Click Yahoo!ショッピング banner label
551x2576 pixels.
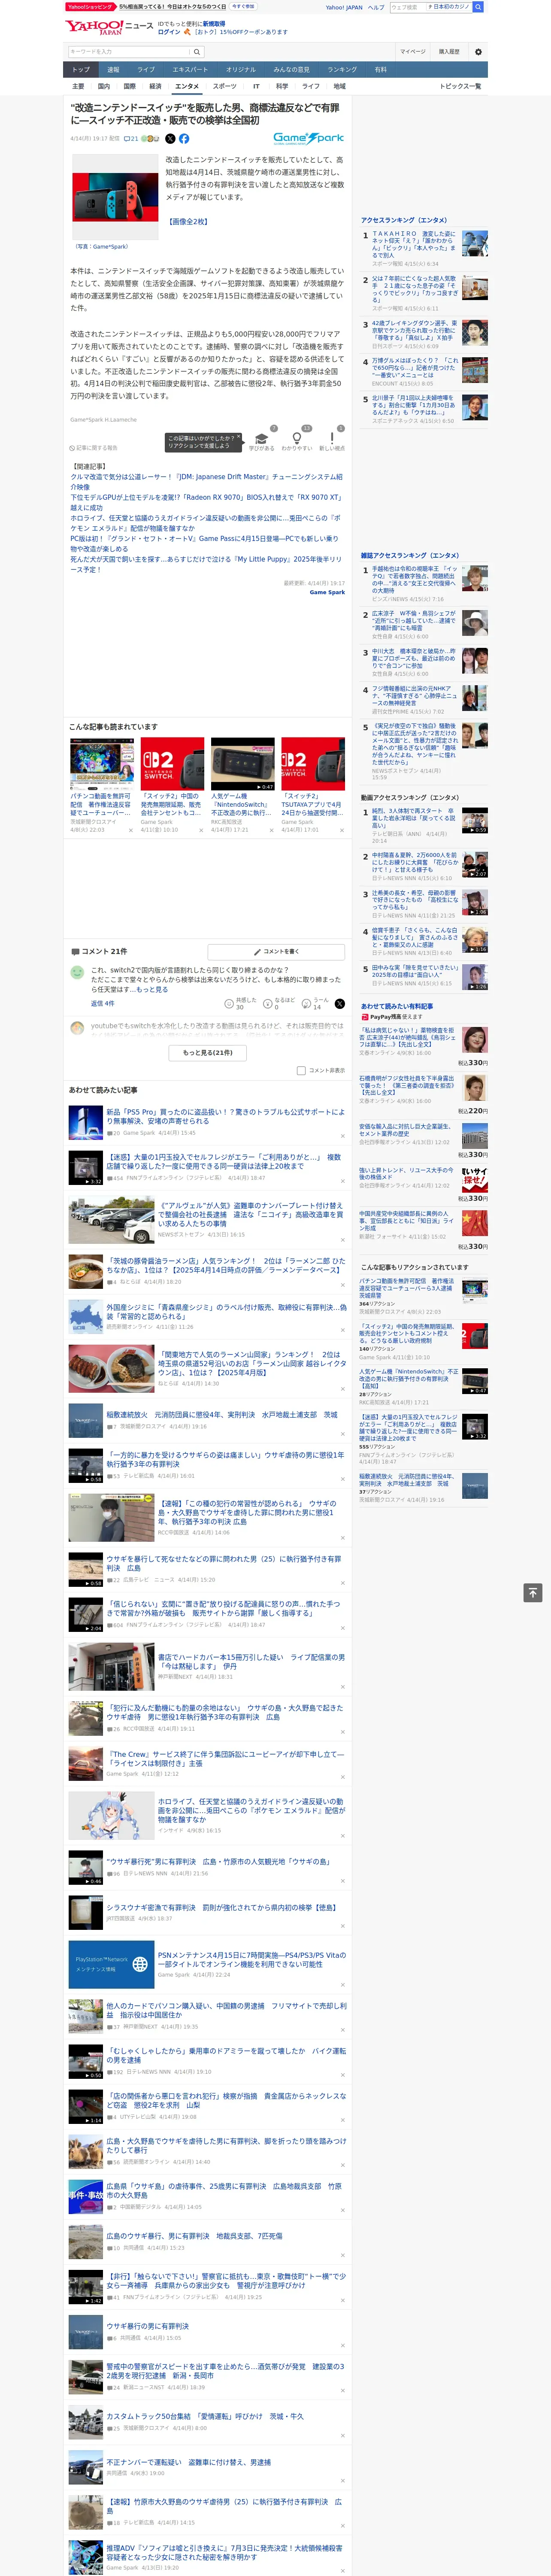(x=90, y=6)
